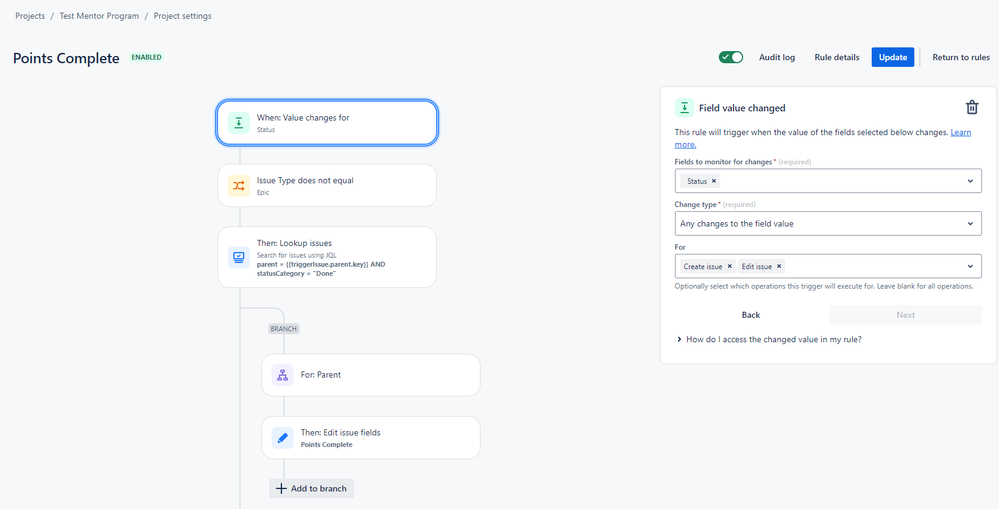Open the Change type dropdown
Screen dimensions: 999x509
pyautogui.click(x=828, y=224)
